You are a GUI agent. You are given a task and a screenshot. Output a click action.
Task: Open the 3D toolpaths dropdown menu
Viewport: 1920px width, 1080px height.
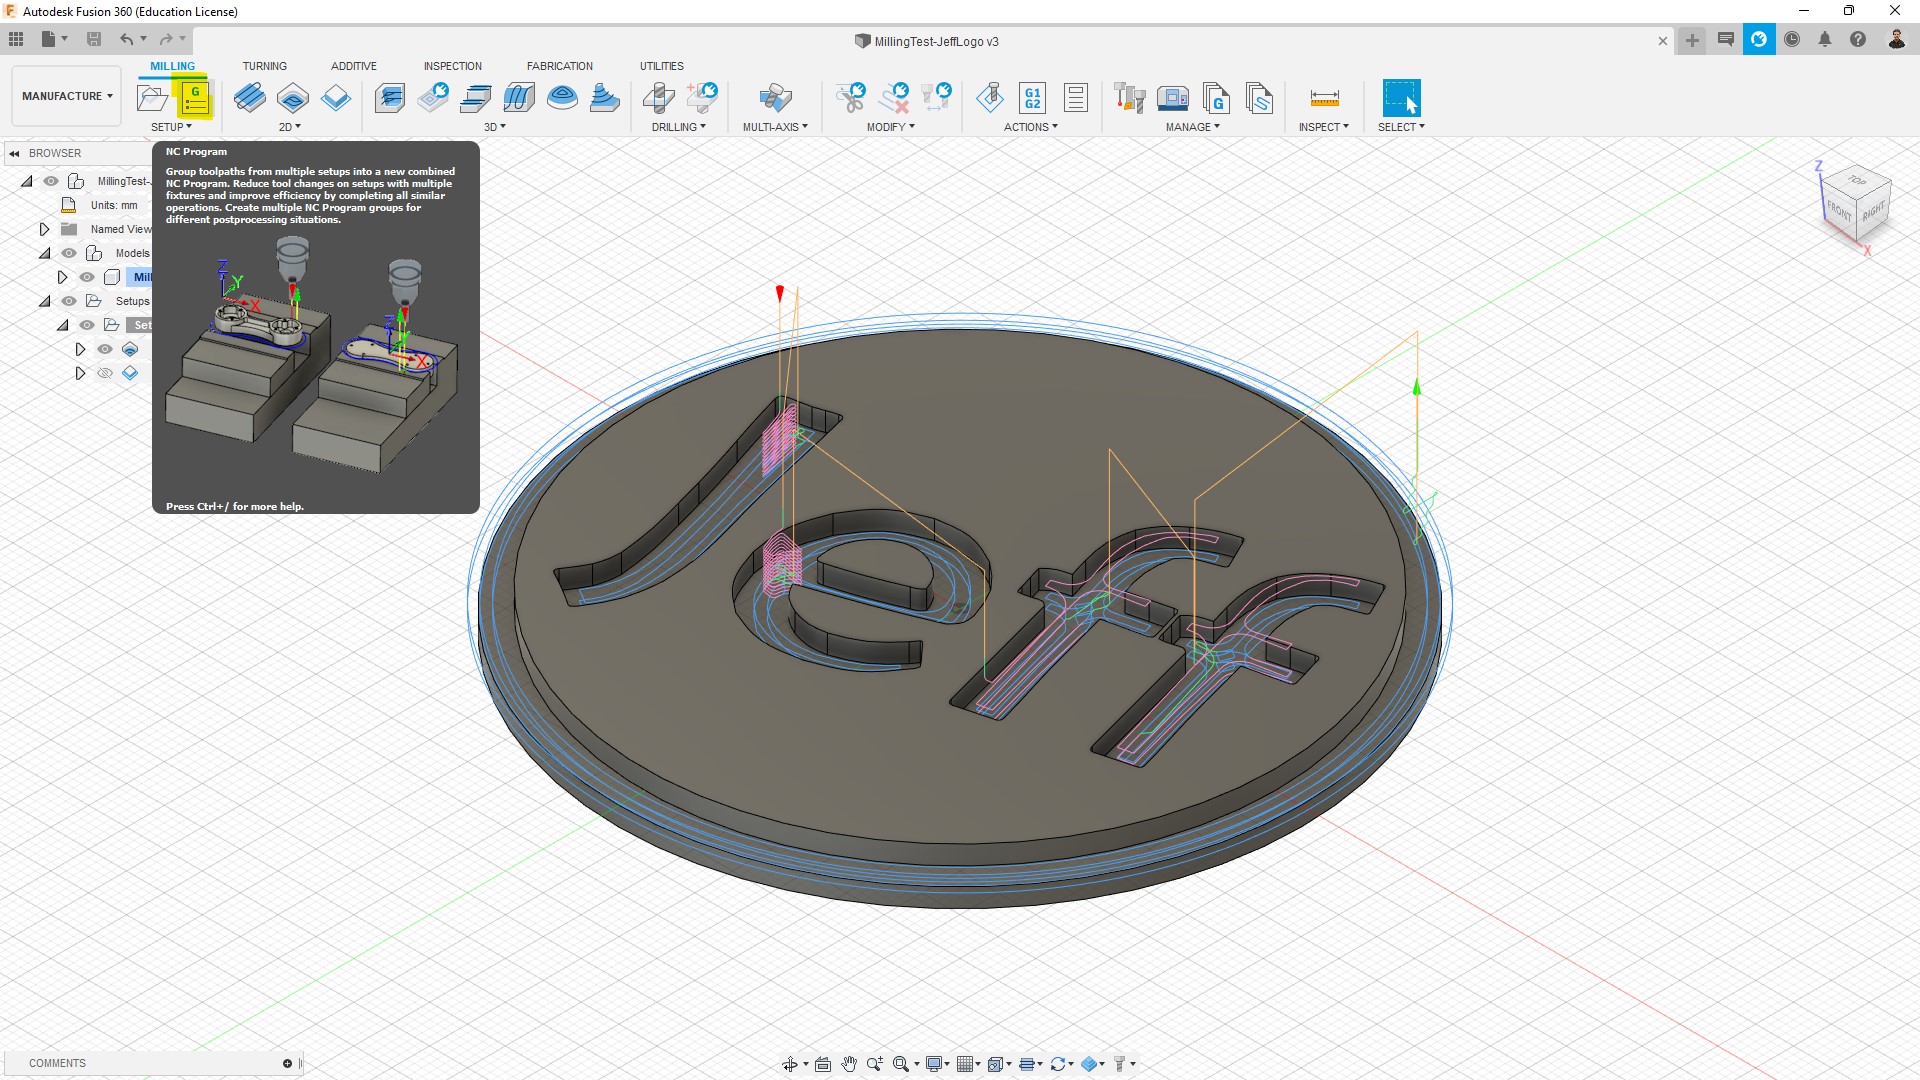click(495, 127)
